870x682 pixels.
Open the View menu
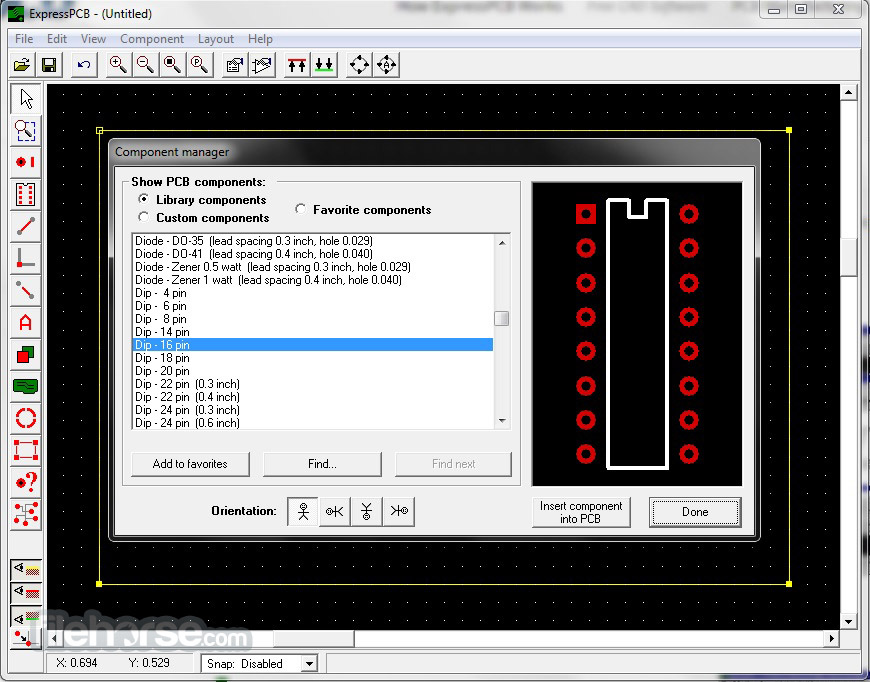[93, 39]
